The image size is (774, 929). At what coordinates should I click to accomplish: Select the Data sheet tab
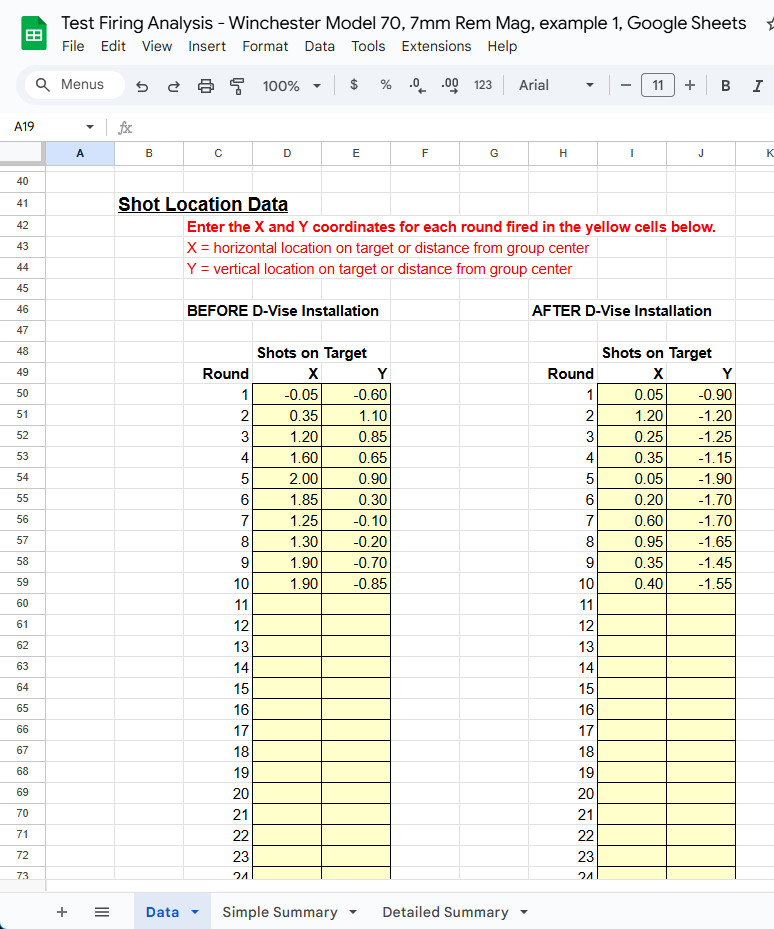[x=162, y=912]
